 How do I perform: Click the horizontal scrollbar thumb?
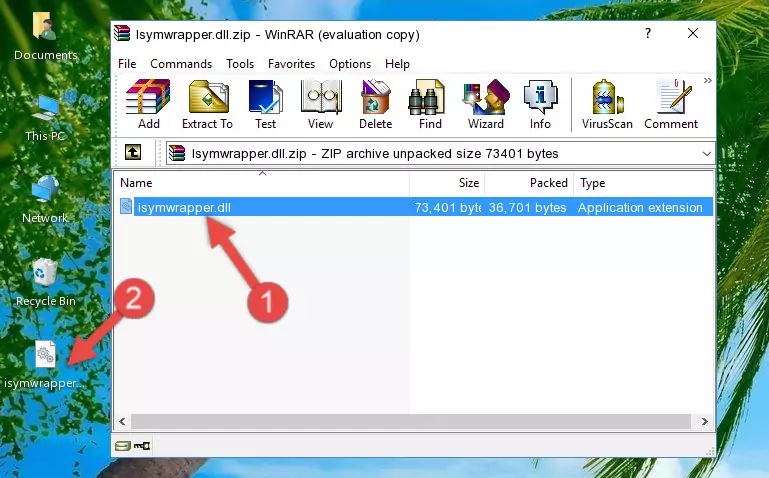point(411,421)
